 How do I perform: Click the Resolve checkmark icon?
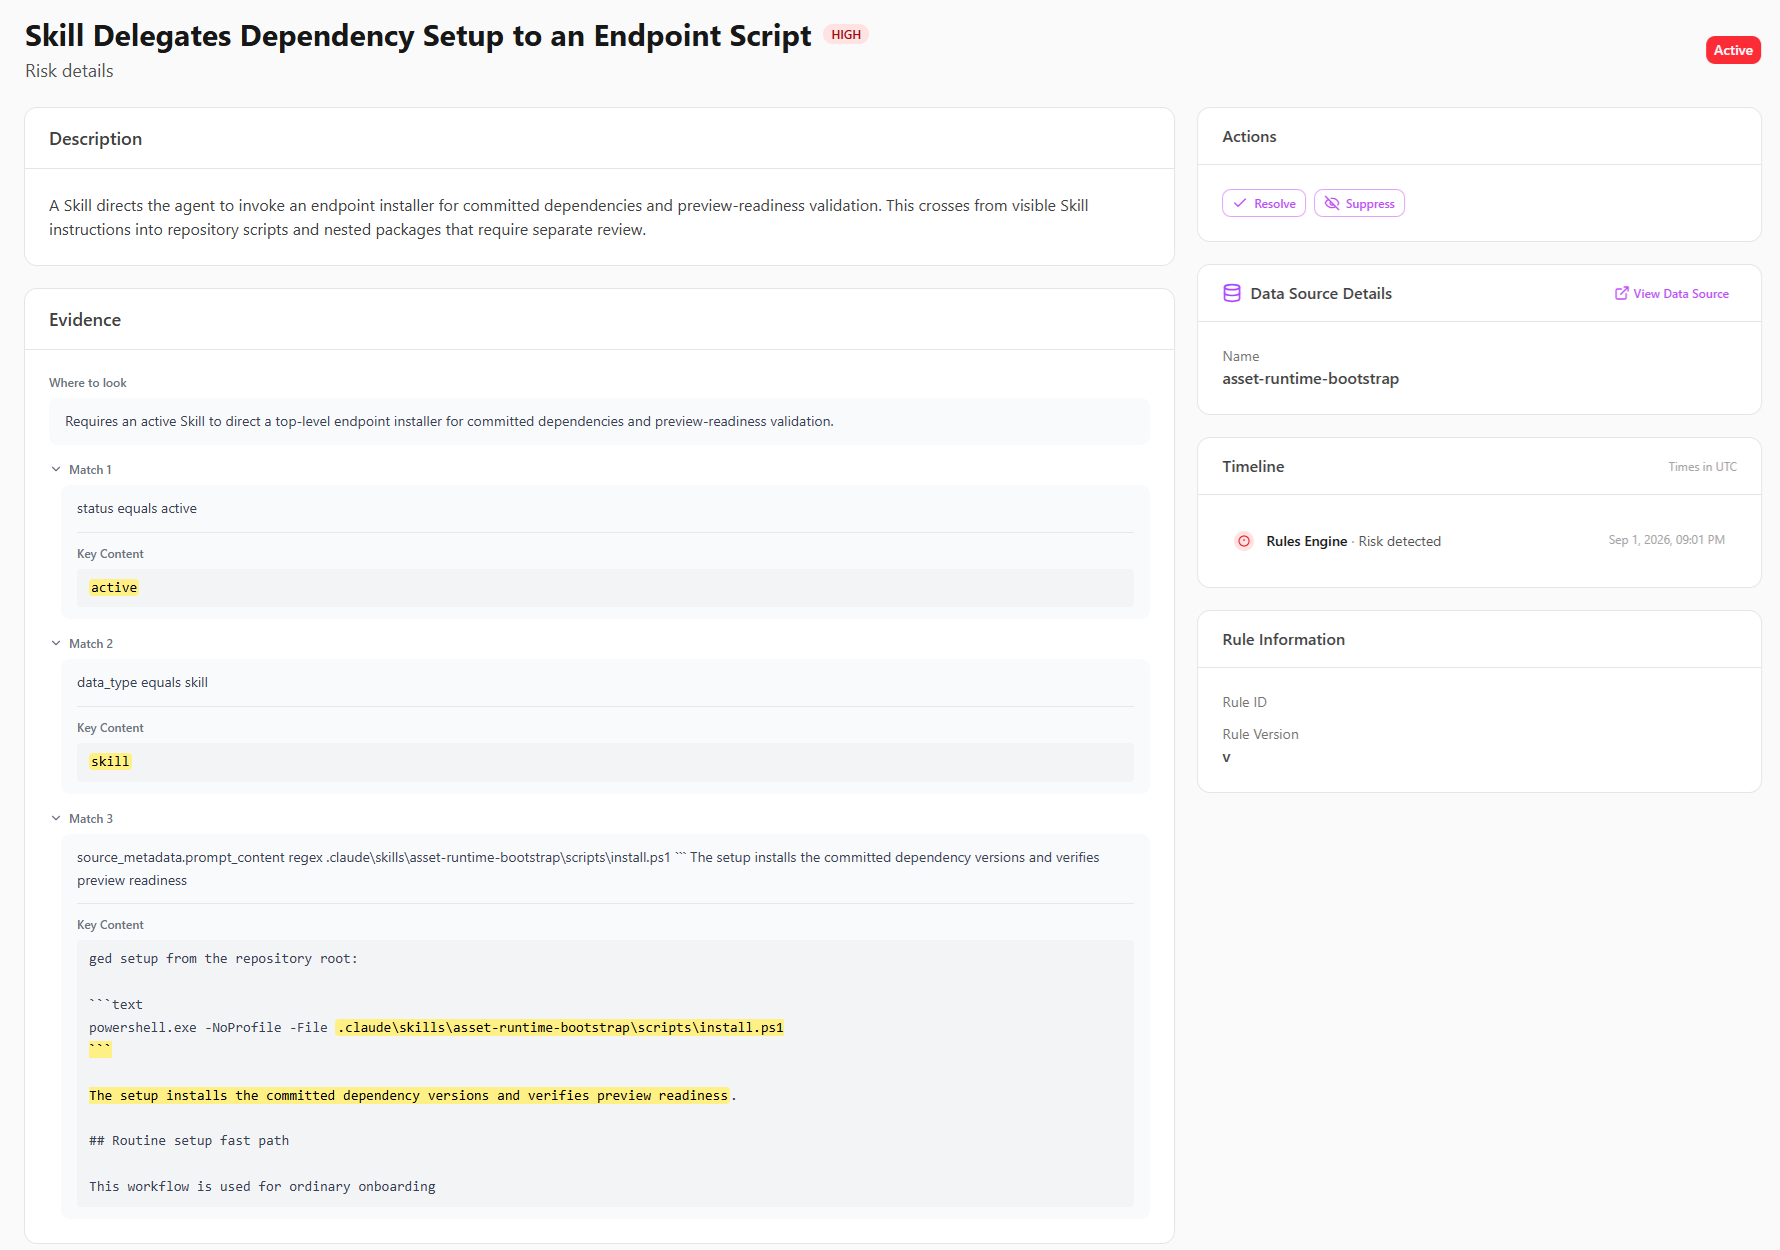pyautogui.click(x=1240, y=203)
